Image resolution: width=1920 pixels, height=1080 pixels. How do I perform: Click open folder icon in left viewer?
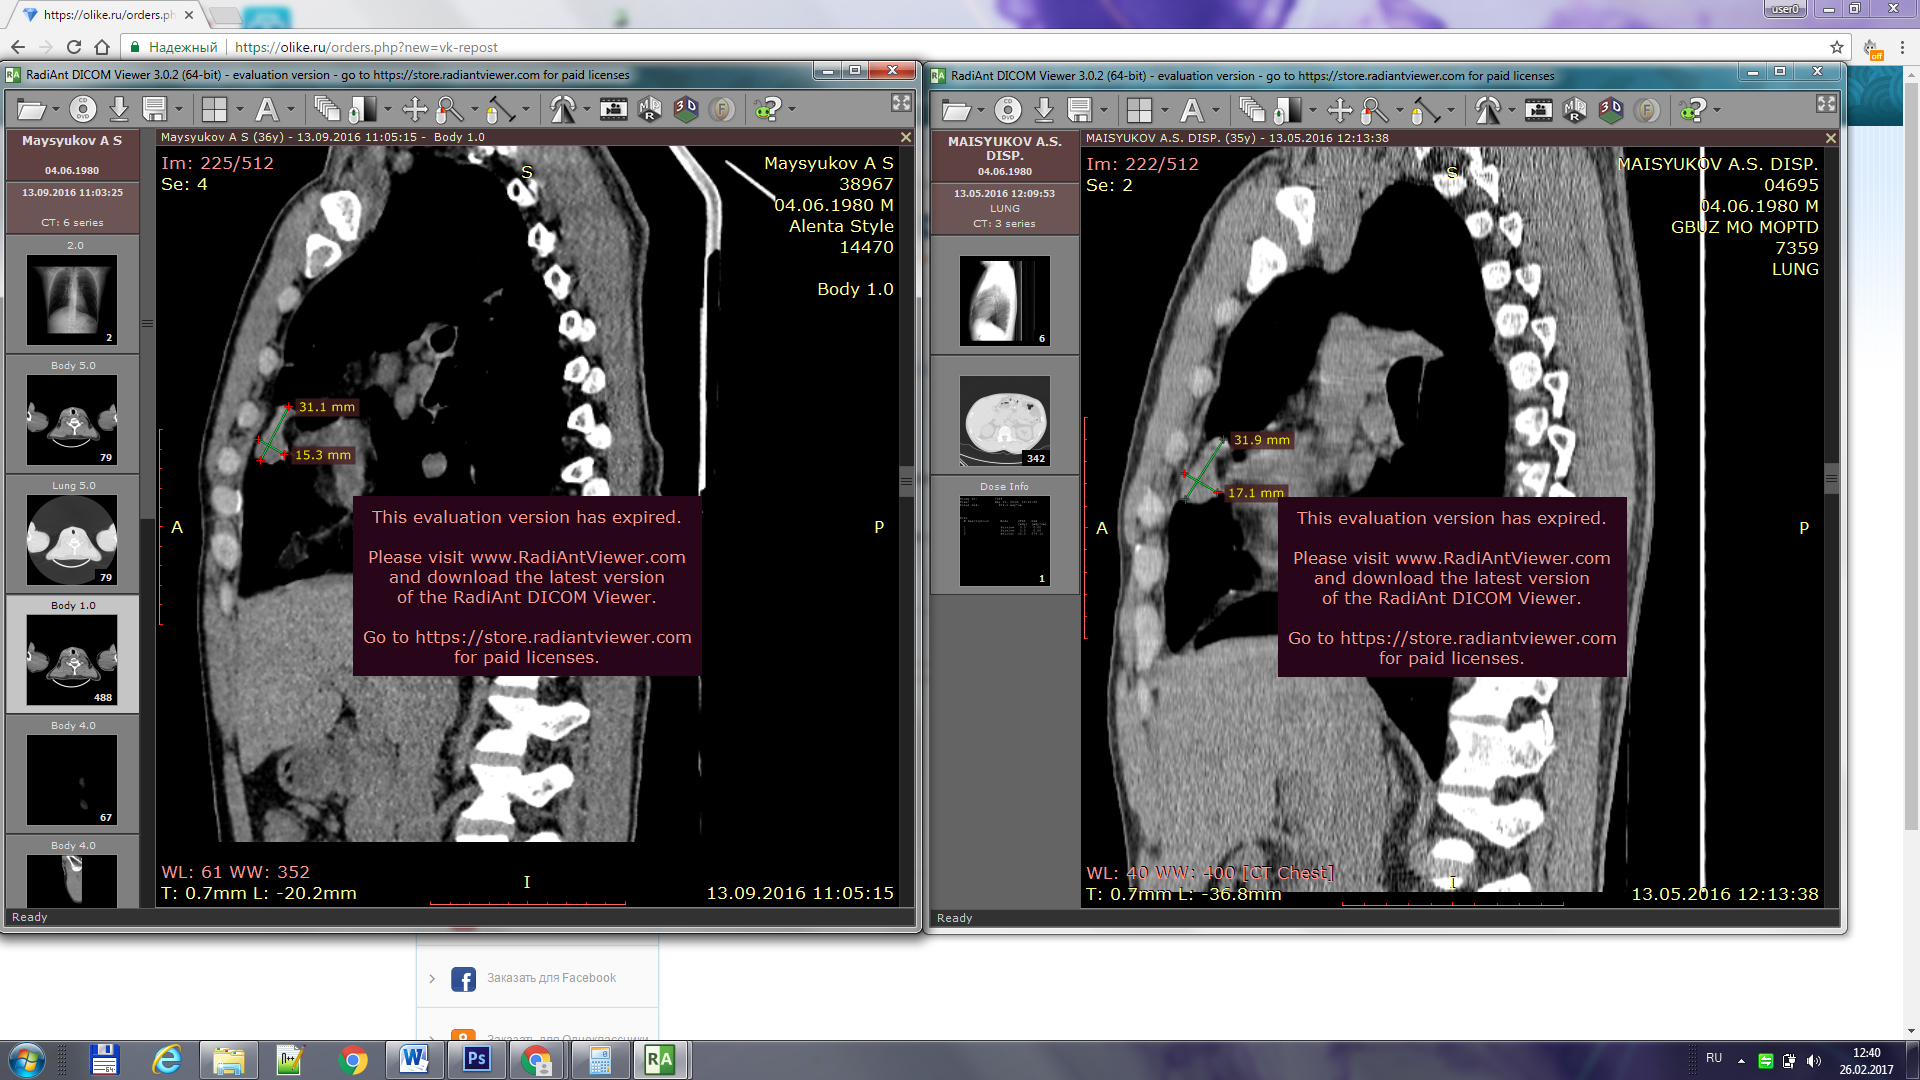coord(30,110)
